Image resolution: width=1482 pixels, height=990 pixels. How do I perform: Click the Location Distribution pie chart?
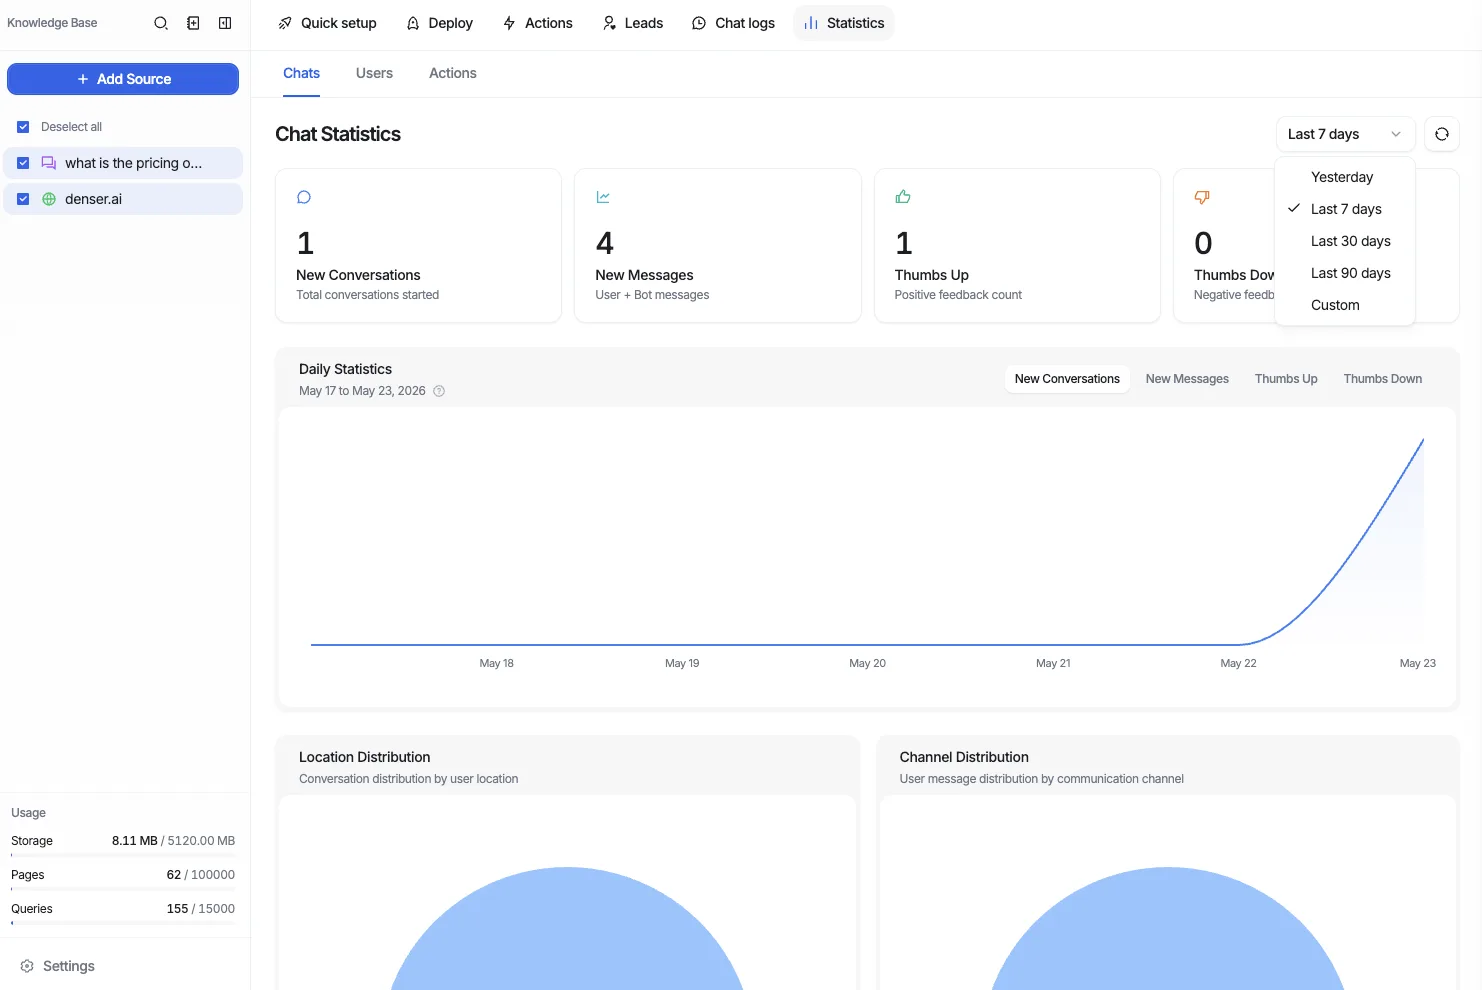(x=567, y=930)
